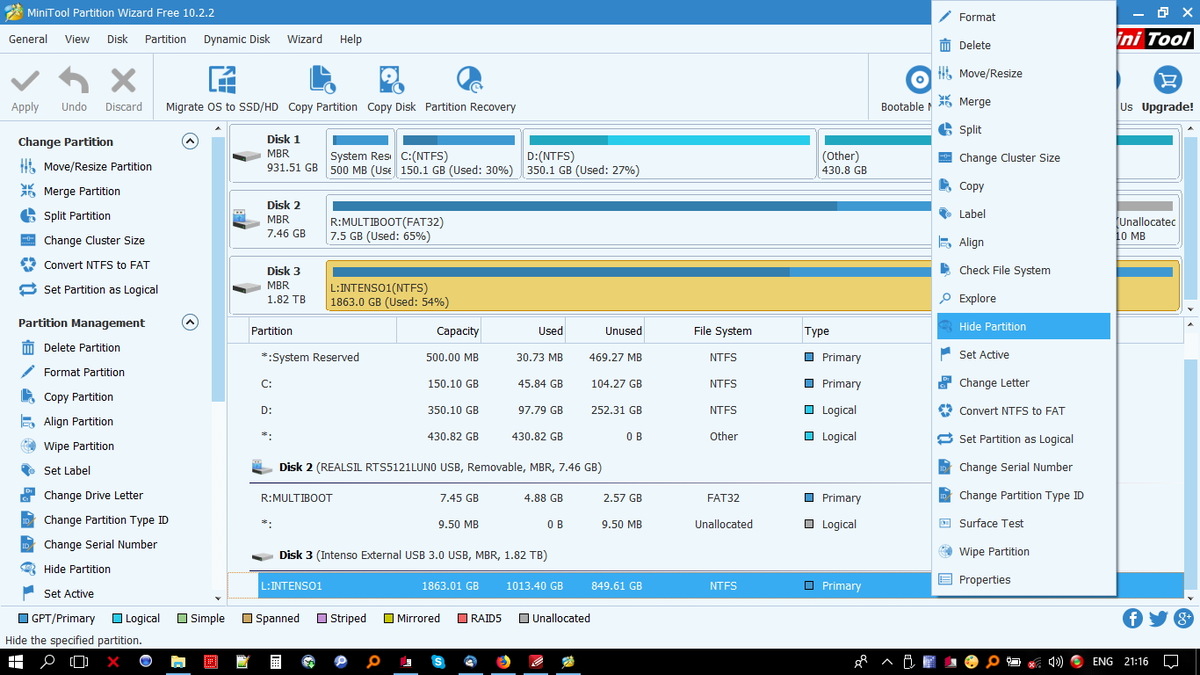The image size is (1200, 675).
Task: Select the L:INTENSO1 row in list
Action: coord(580,586)
